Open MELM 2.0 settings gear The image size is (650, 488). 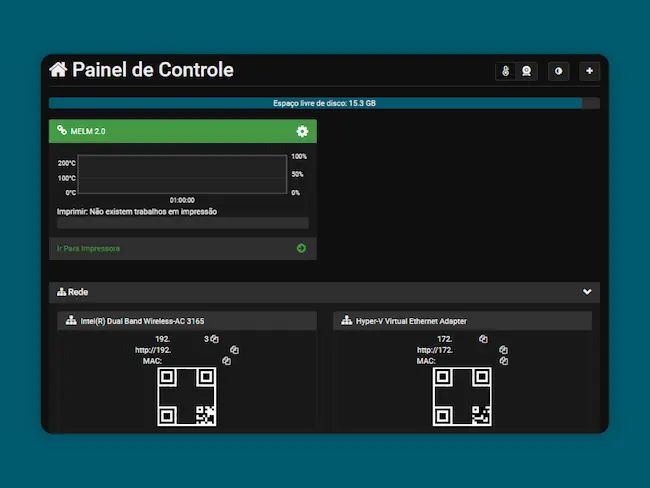(302, 131)
